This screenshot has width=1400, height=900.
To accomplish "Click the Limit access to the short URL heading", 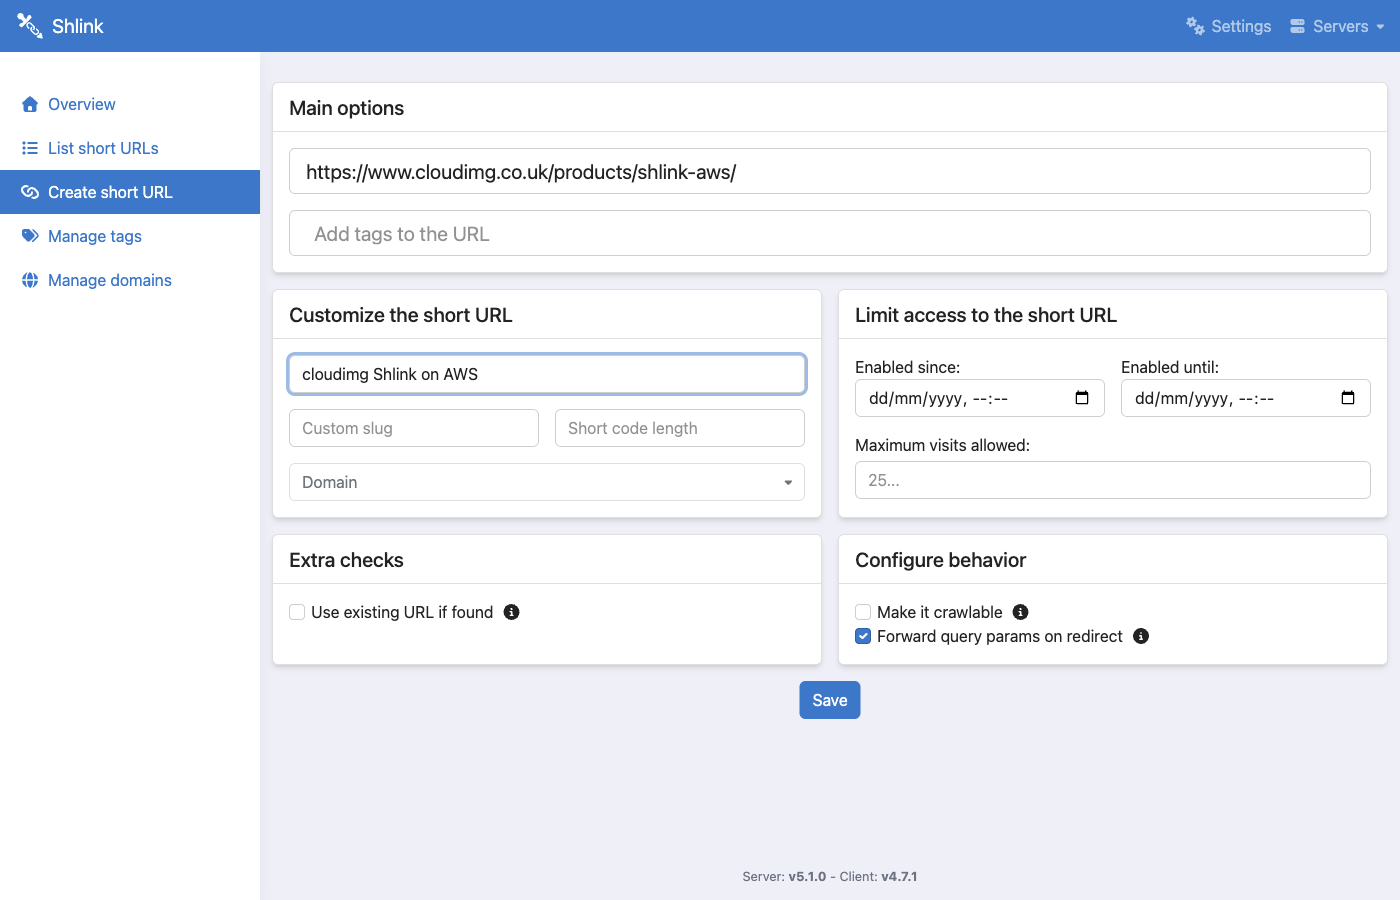I will coord(986,315).
